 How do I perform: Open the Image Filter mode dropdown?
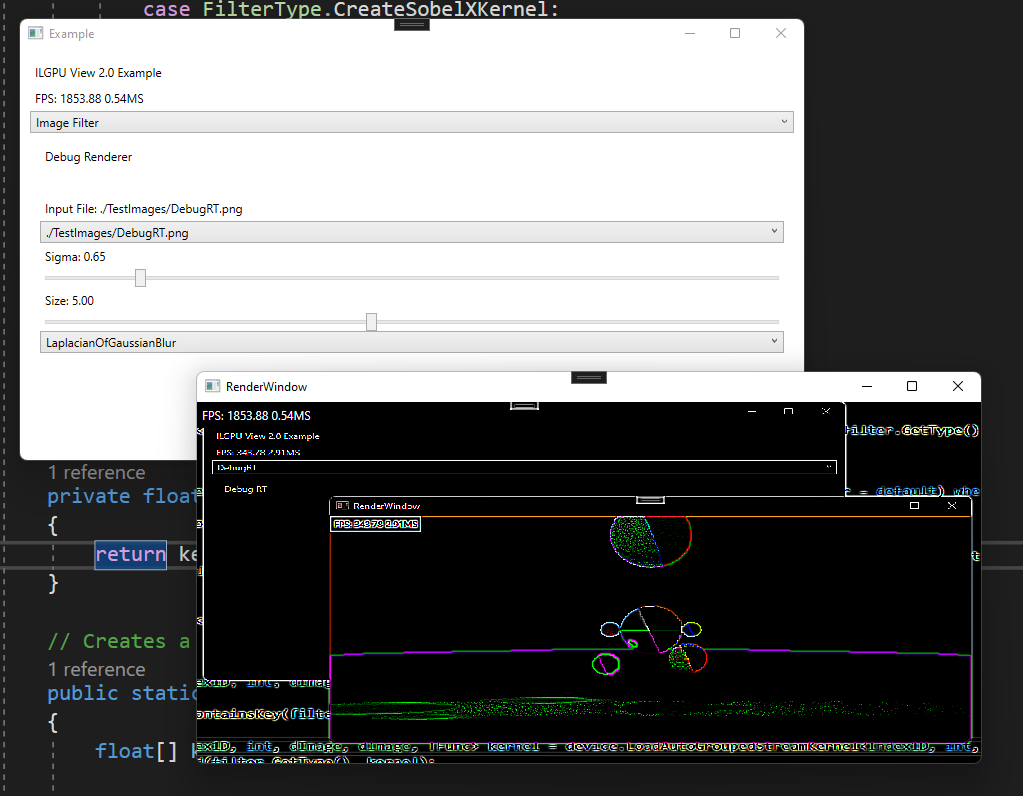point(412,123)
